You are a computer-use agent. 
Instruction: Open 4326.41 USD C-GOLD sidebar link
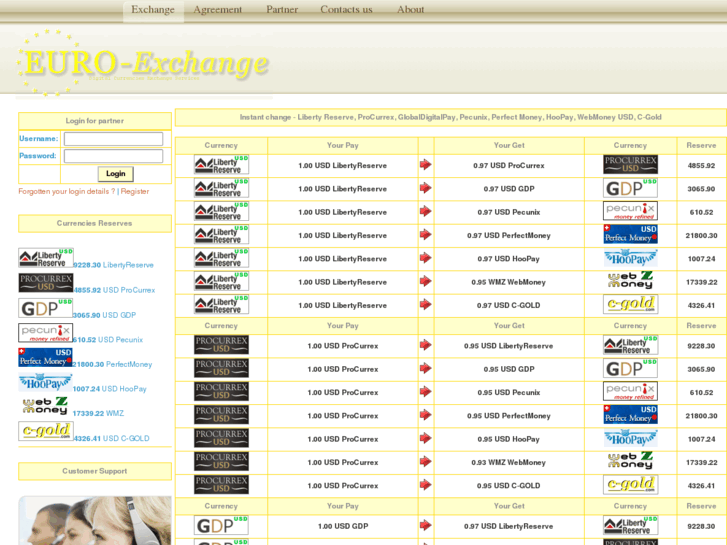[x=111, y=438]
